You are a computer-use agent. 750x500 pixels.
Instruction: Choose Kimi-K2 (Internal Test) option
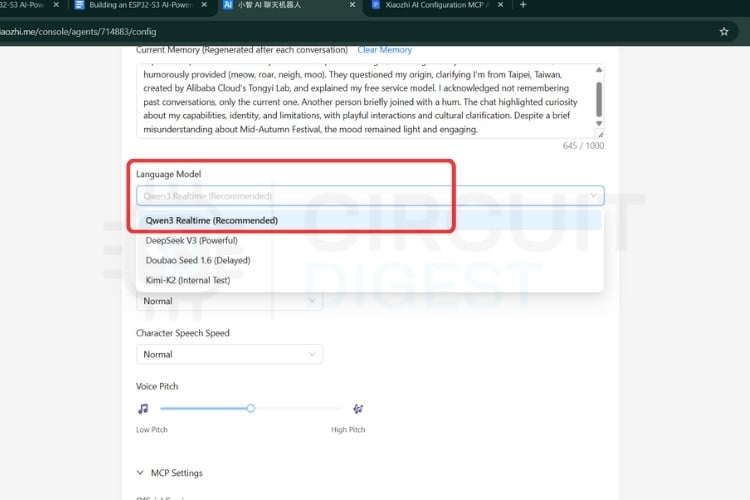coord(370,280)
